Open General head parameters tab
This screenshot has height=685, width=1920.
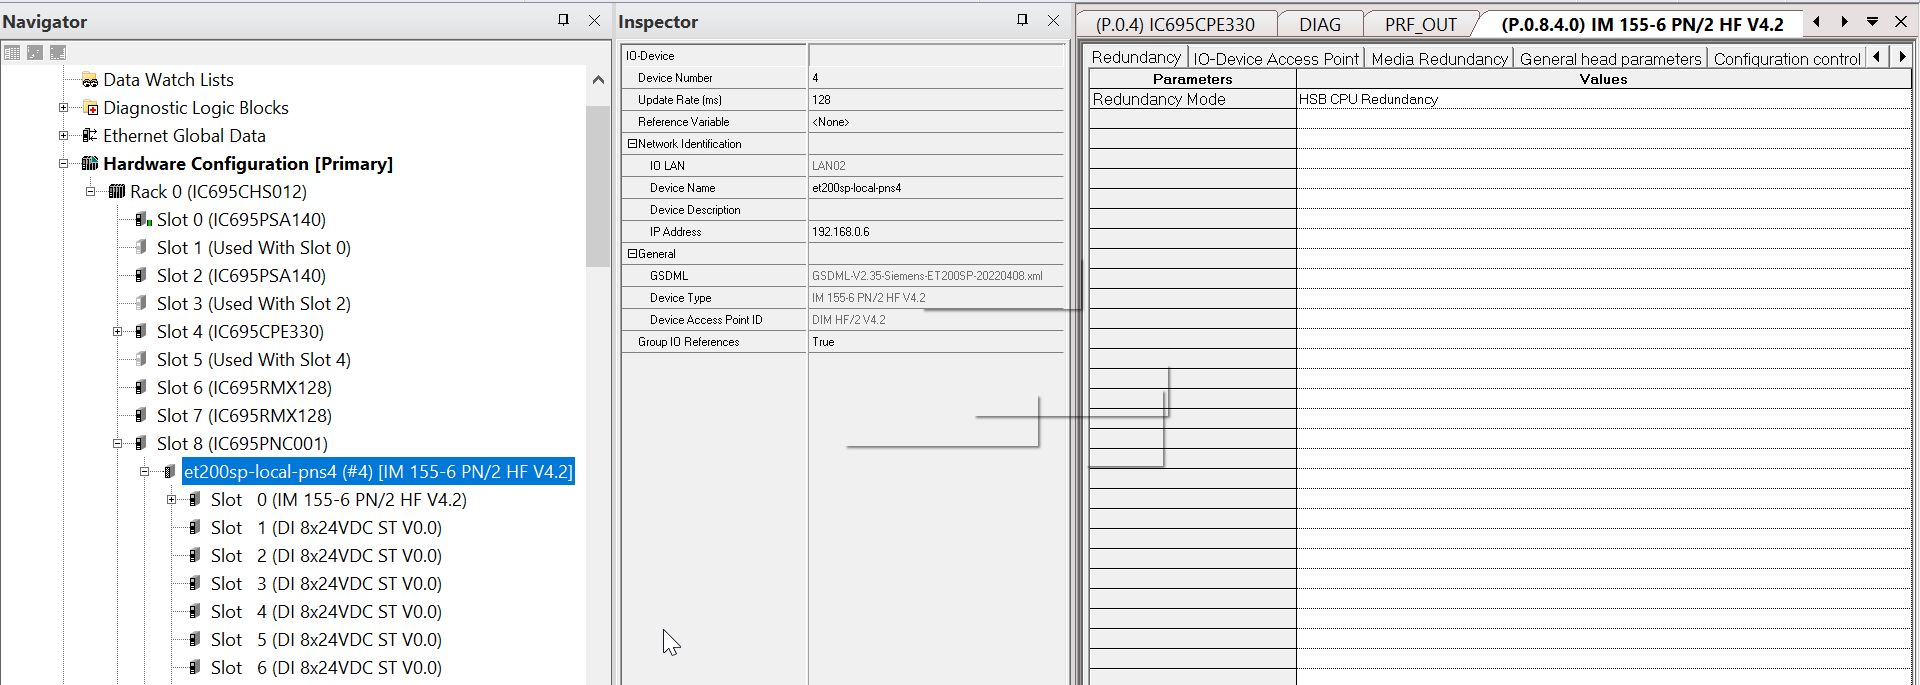tap(1610, 59)
